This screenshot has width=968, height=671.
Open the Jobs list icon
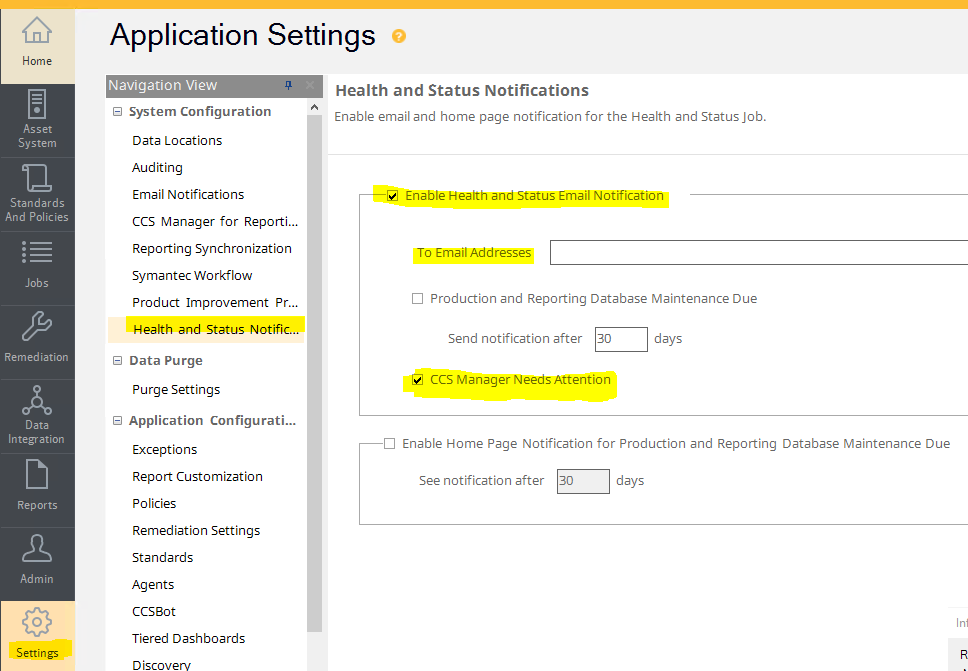pyautogui.click(x=37, y=265)
